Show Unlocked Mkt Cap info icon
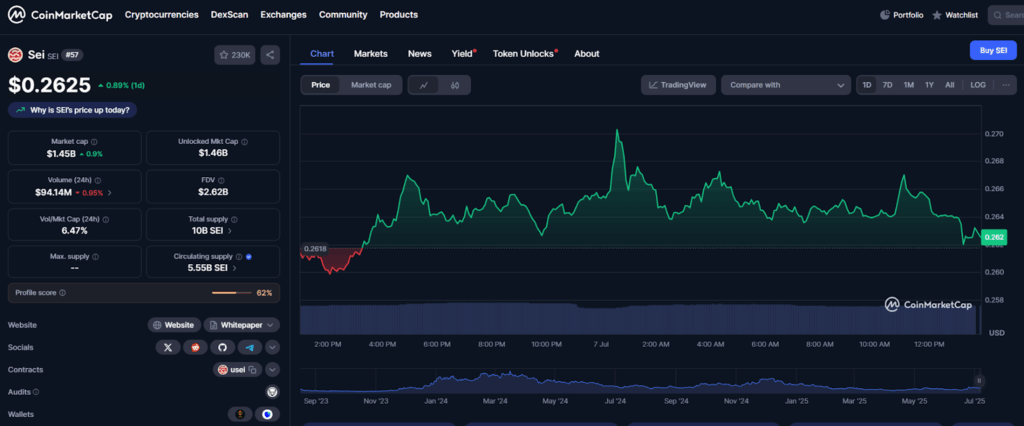1024x426 pixels. tap(244, 142)
